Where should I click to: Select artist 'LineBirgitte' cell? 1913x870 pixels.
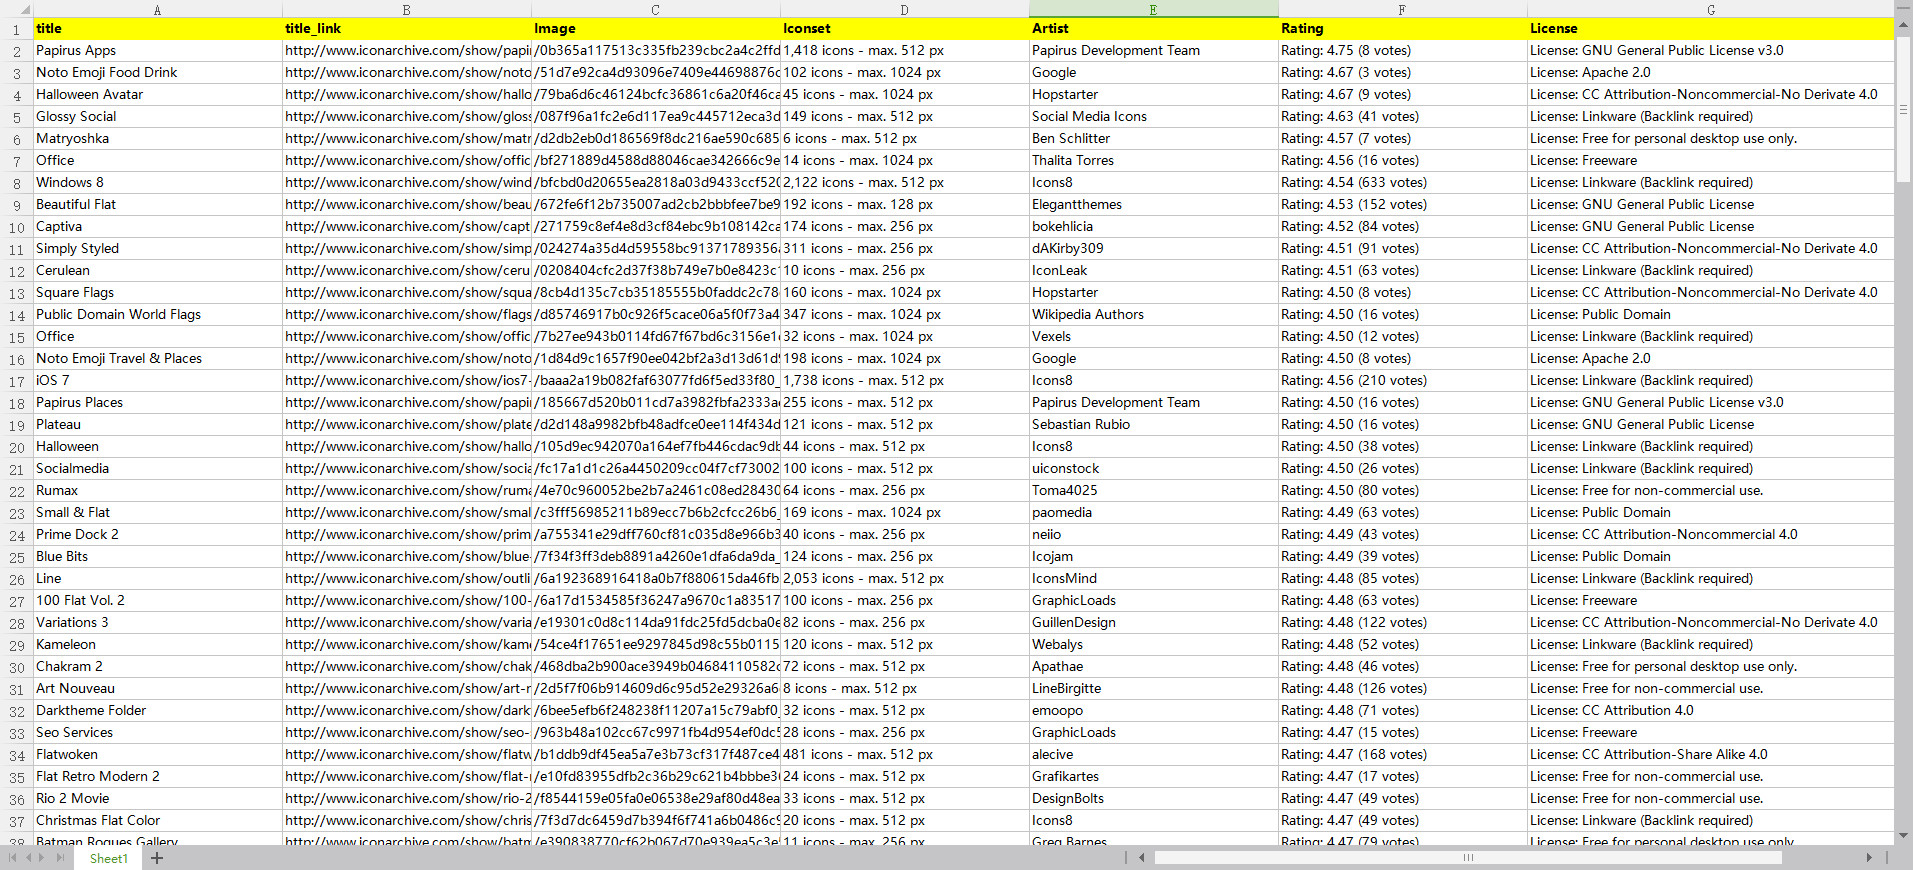click(1153, 689)
